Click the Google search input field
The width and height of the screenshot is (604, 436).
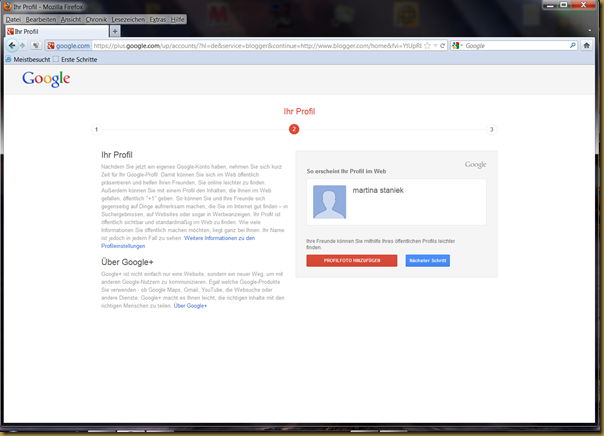point(516,45)
